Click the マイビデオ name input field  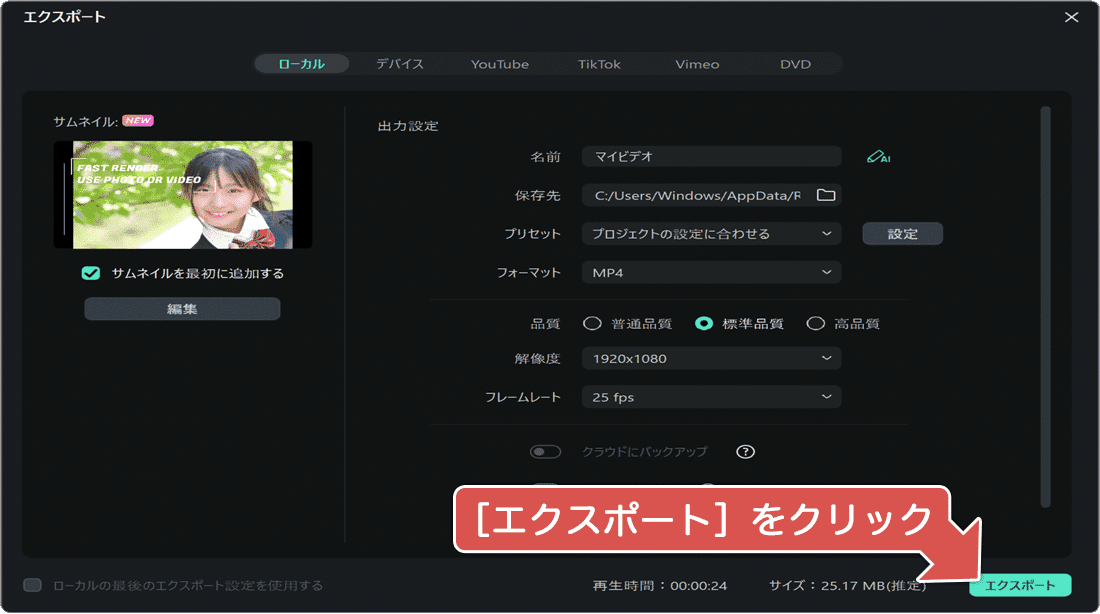click(711, 156)
